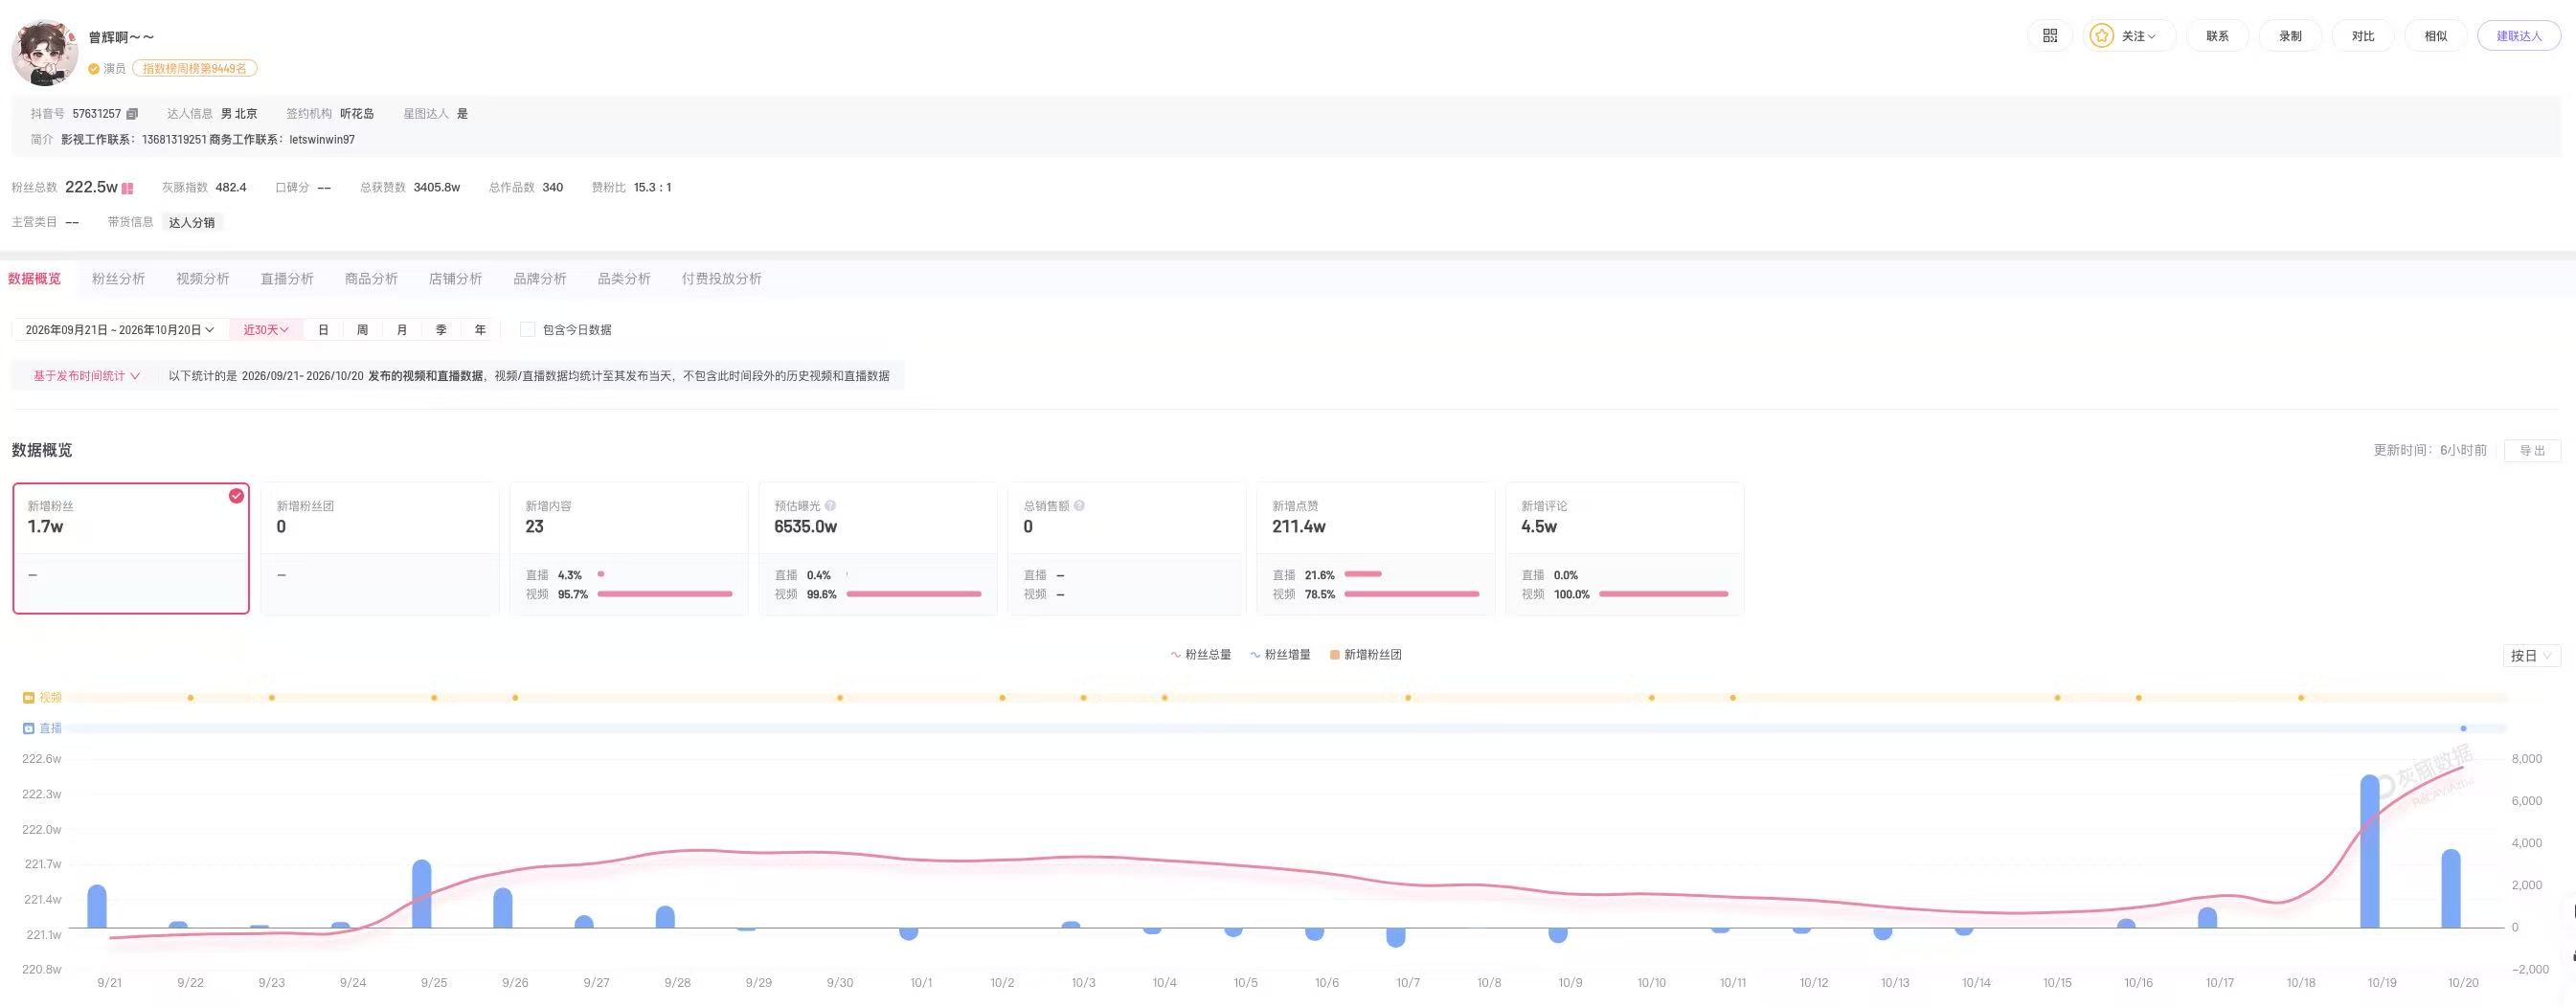Open the QR code icon button
This screenshot has width=2576, height=1007.
click(2050, 36)
